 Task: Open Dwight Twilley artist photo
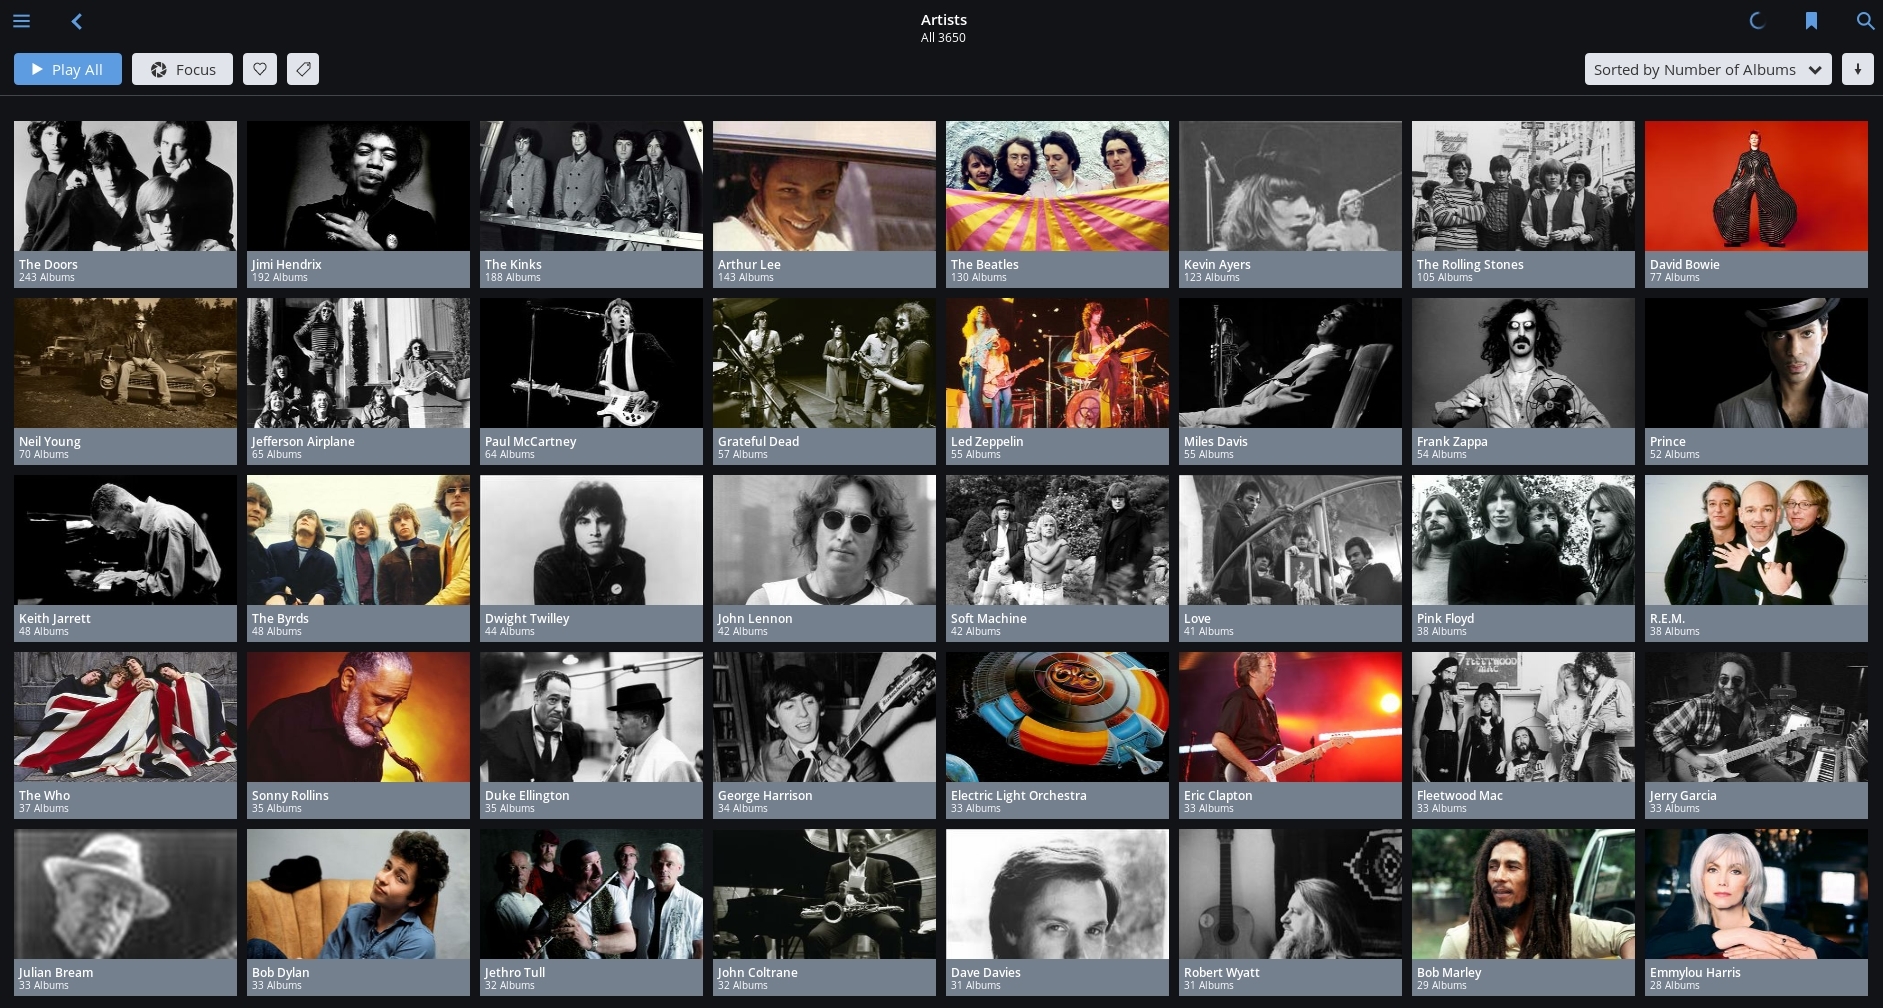click(x=591, y=540)
